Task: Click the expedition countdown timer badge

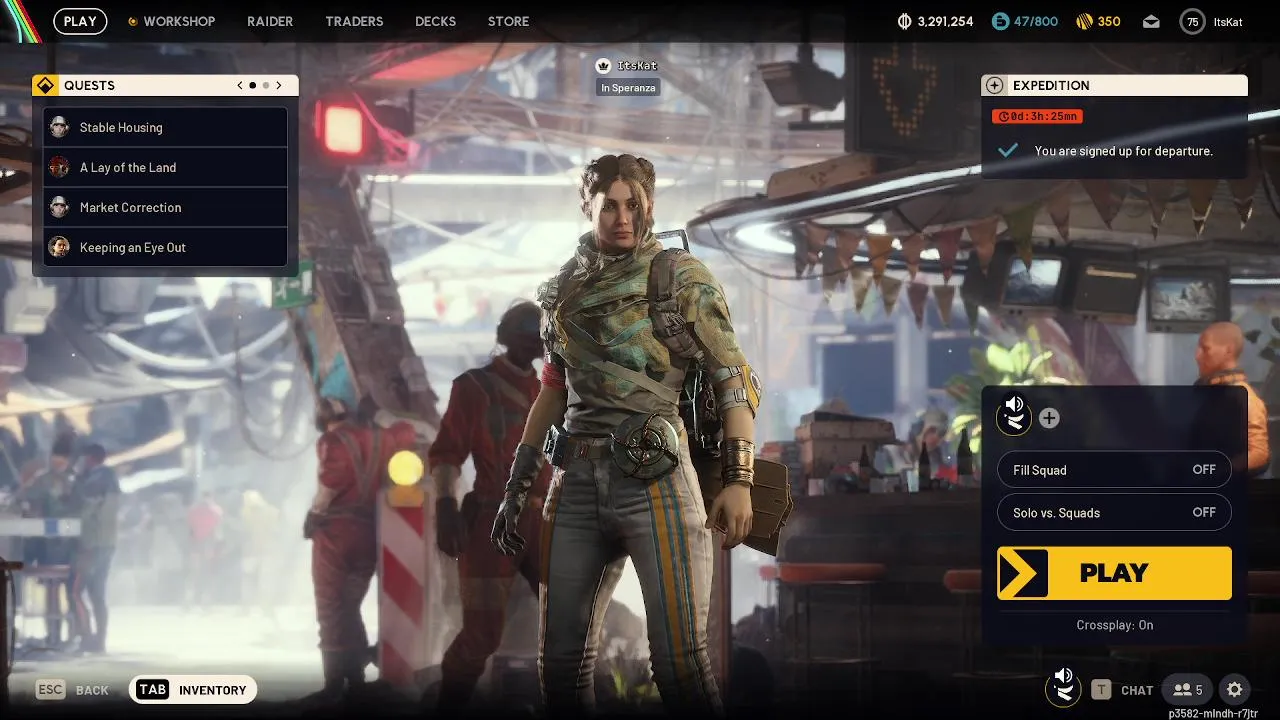Action: 1037,116
